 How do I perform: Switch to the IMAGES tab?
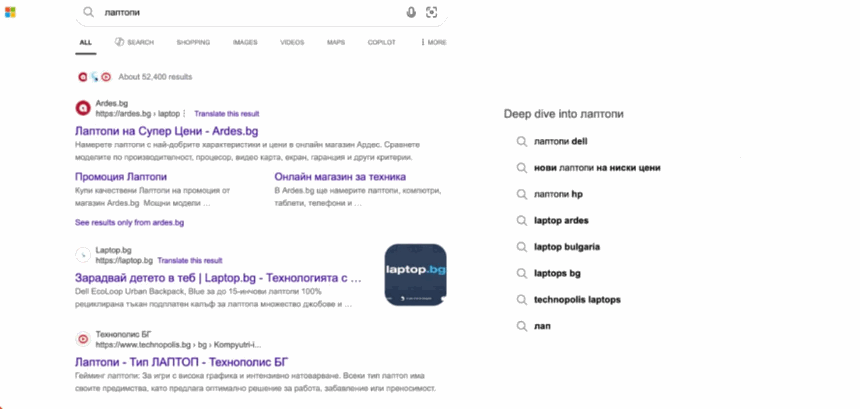[245, 42]
